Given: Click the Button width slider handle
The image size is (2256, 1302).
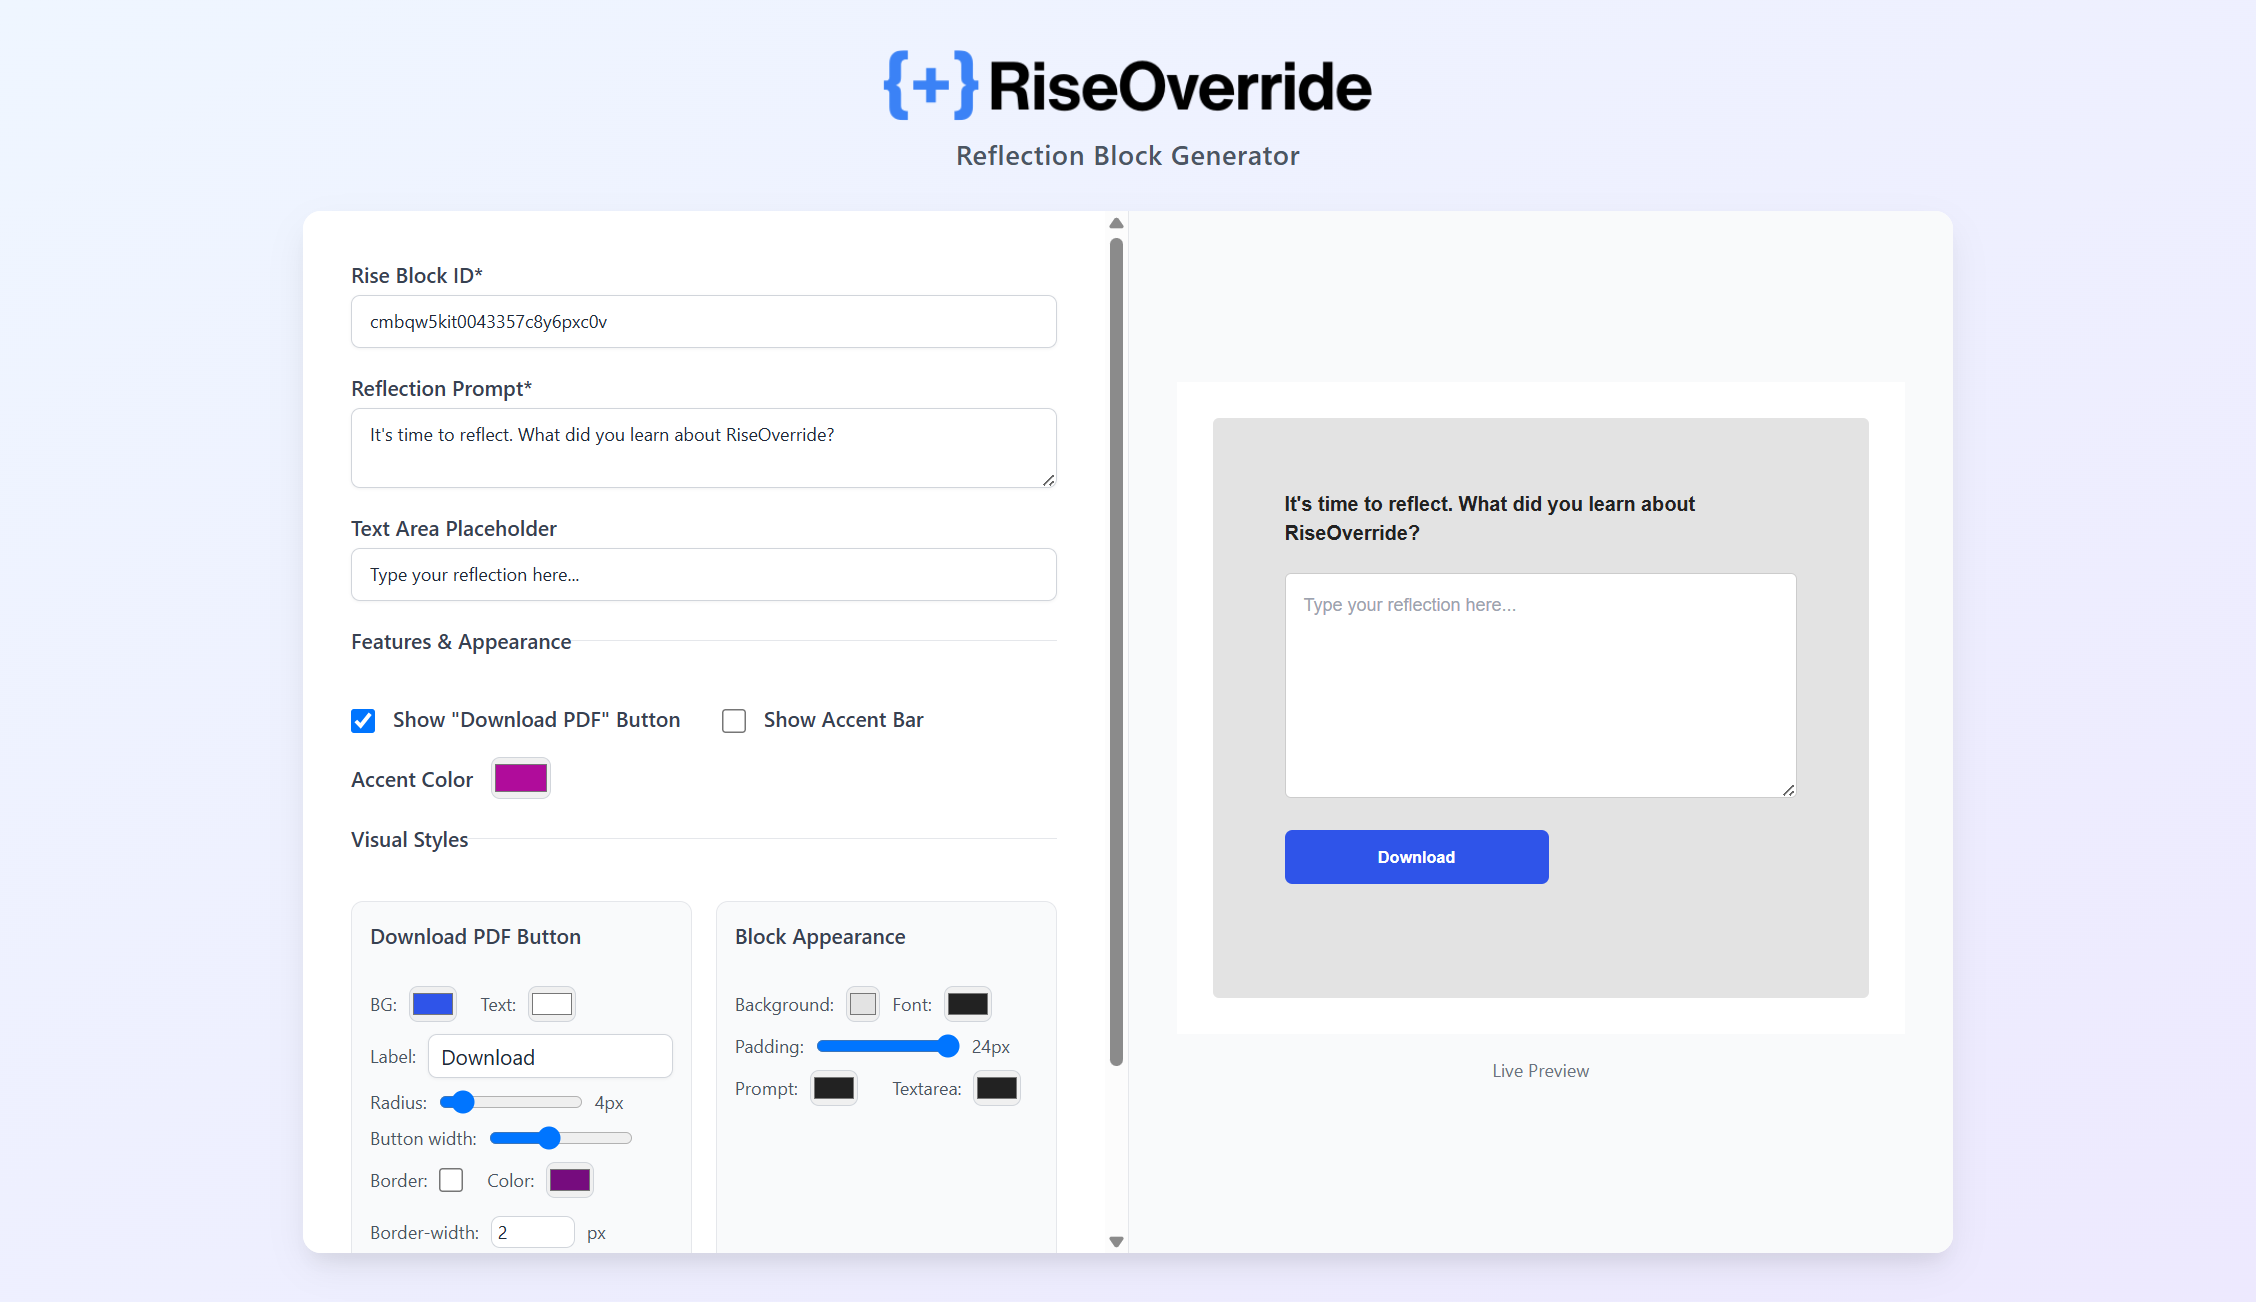Looking at the screenshot, I should click(548, 1138).
